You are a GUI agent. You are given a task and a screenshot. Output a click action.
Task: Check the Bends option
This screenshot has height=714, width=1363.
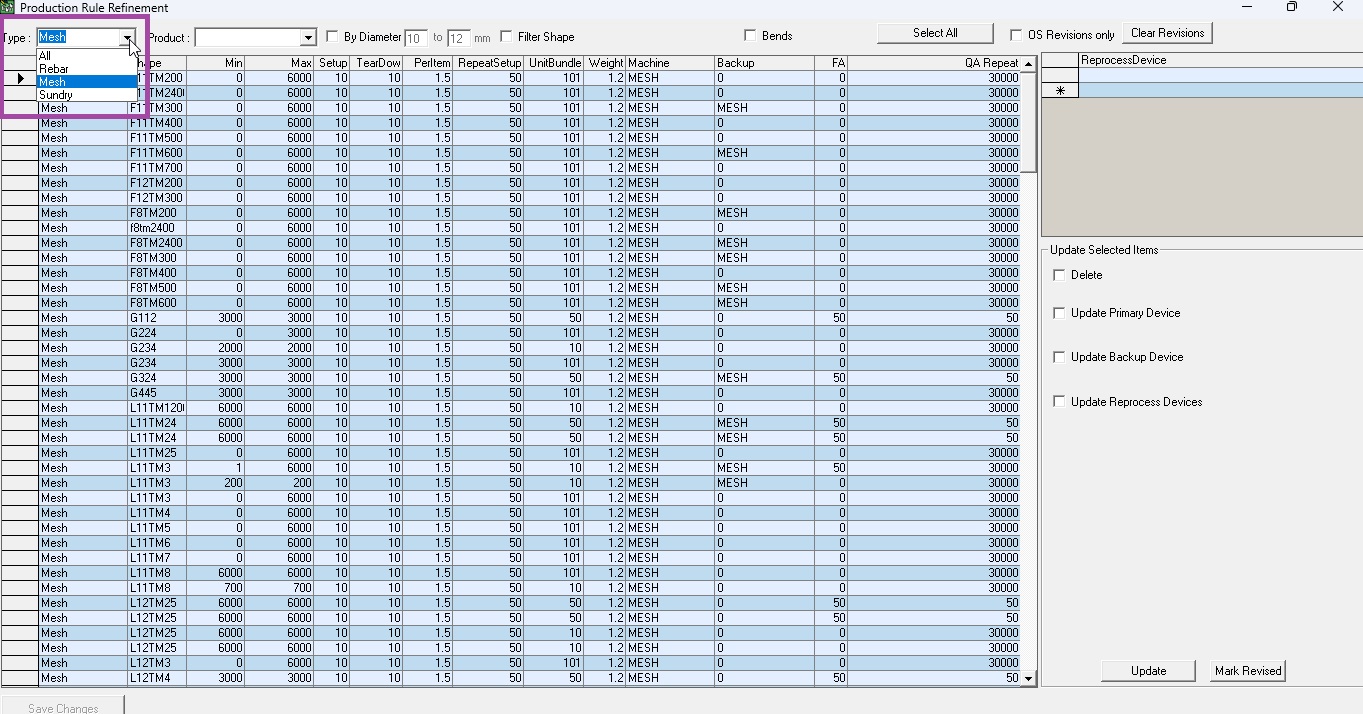click(751, 36)
